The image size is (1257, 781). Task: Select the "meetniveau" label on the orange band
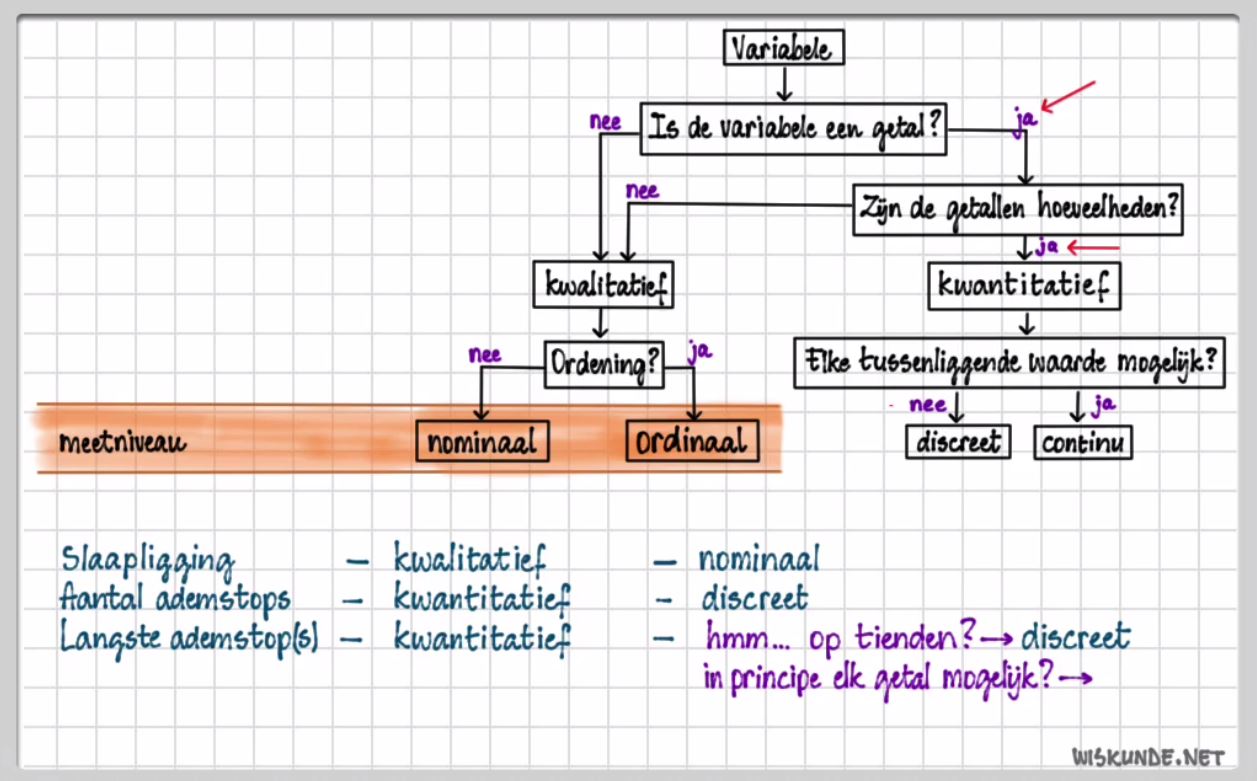pyautogui.click(x=122, y=441)
